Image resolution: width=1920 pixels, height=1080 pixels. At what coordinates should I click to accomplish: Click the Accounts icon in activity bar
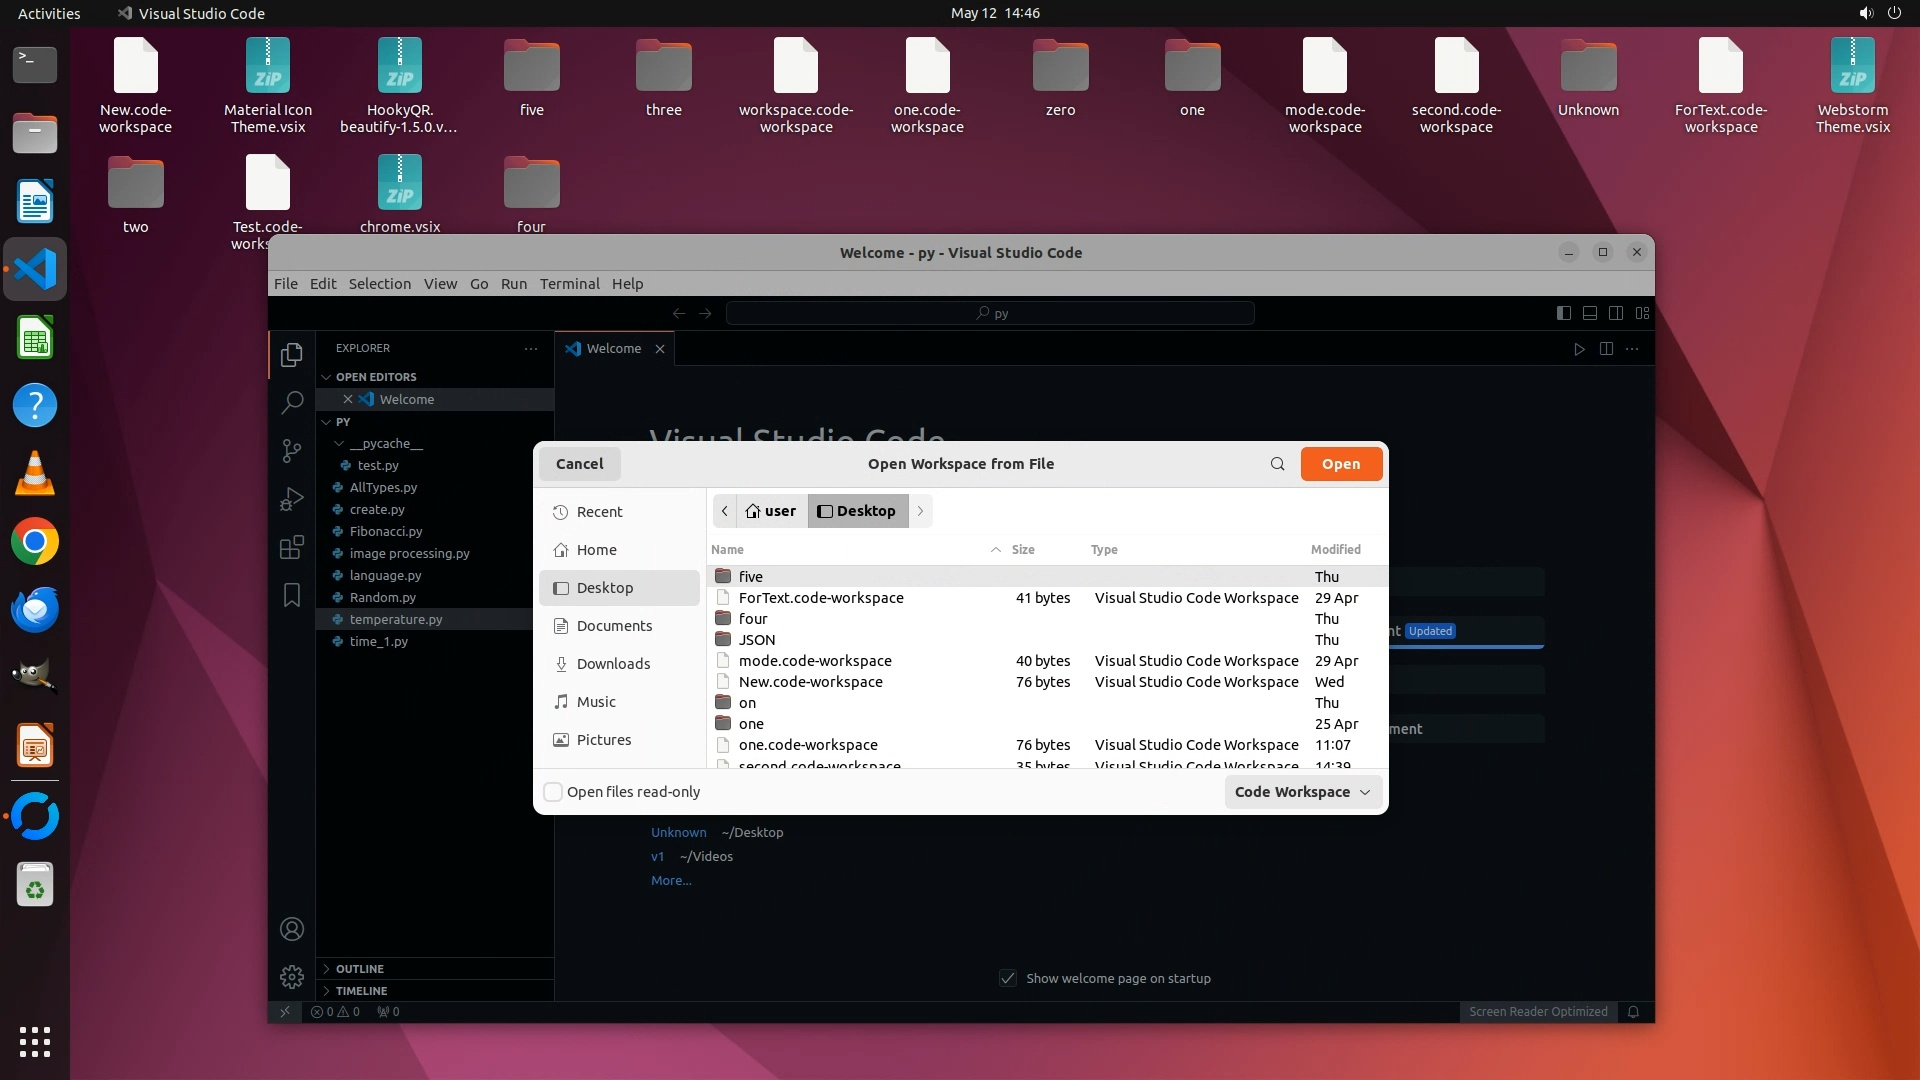(291, 929)
